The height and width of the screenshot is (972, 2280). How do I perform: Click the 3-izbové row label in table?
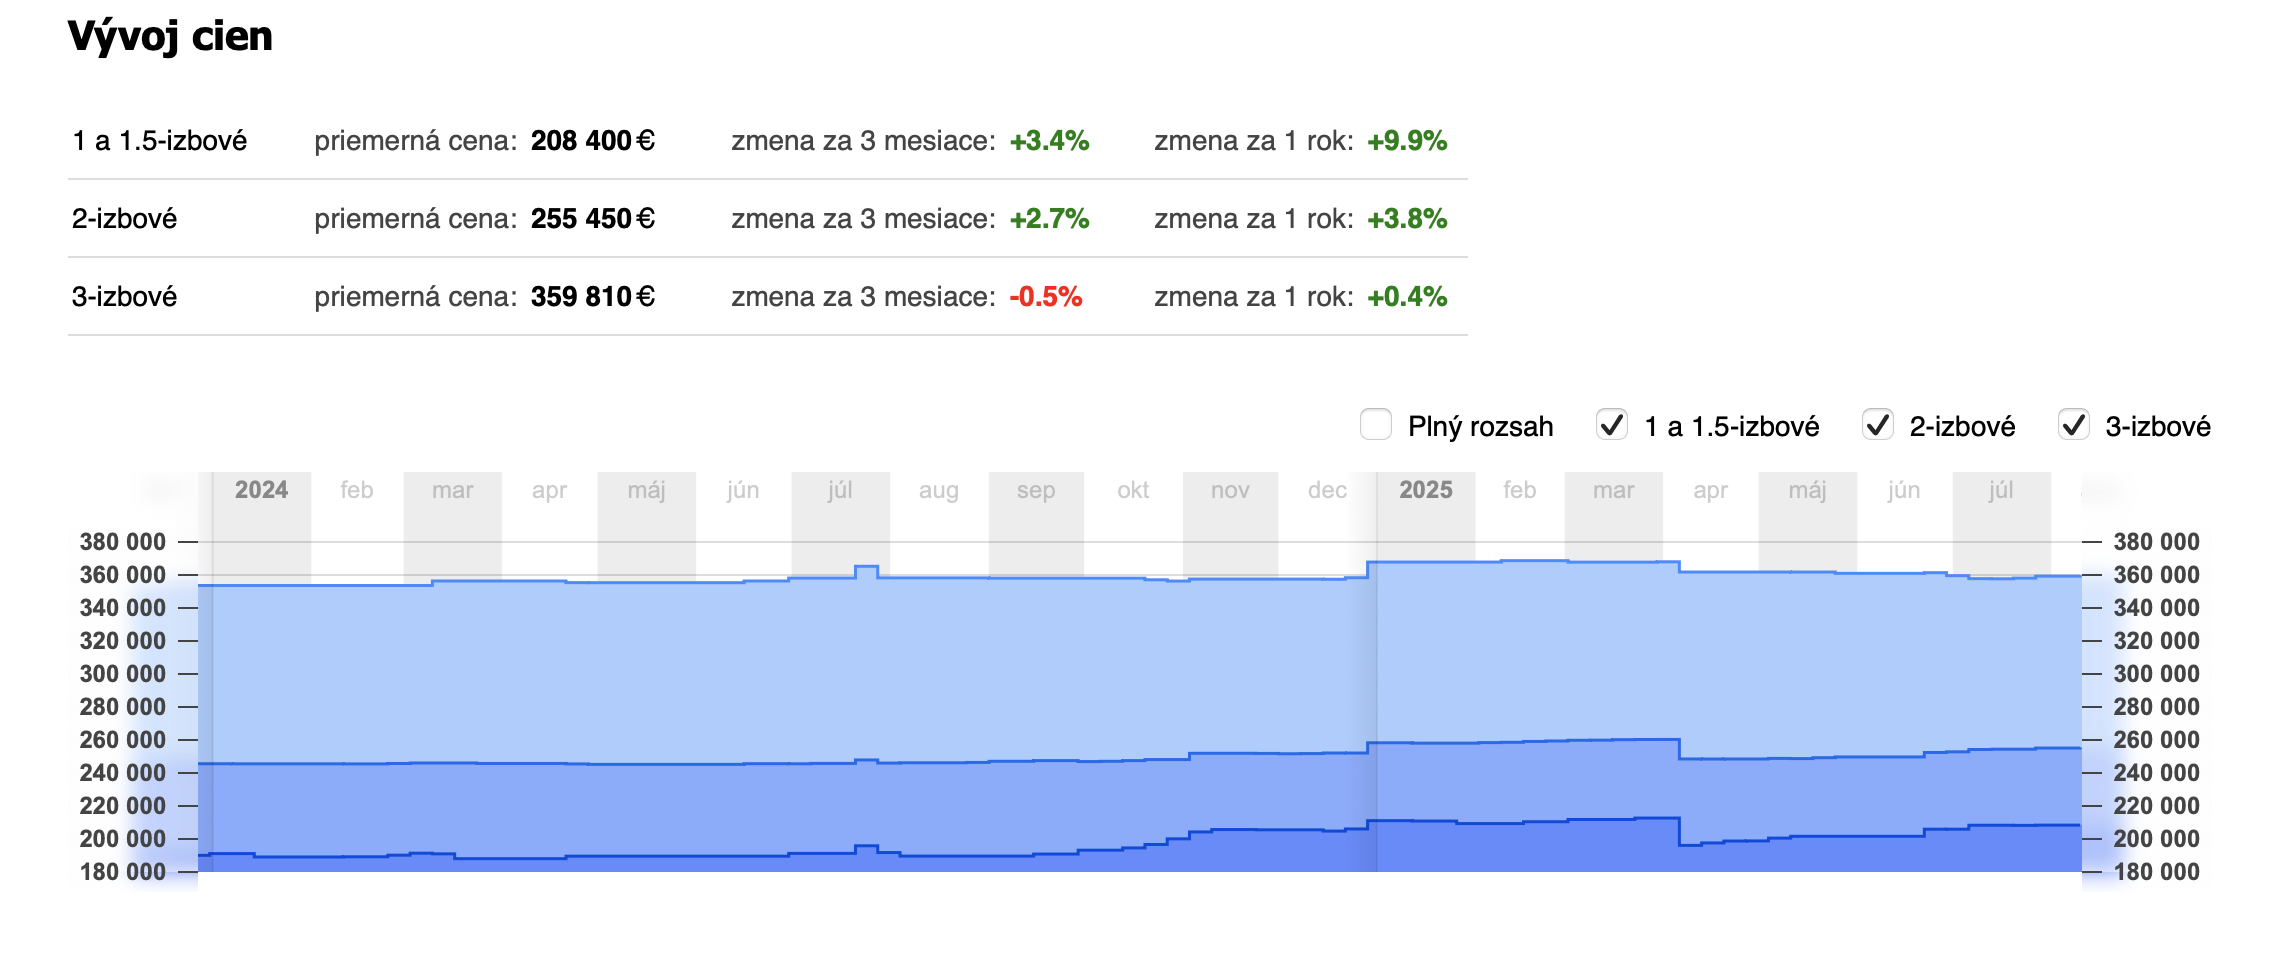pos(124,297)
